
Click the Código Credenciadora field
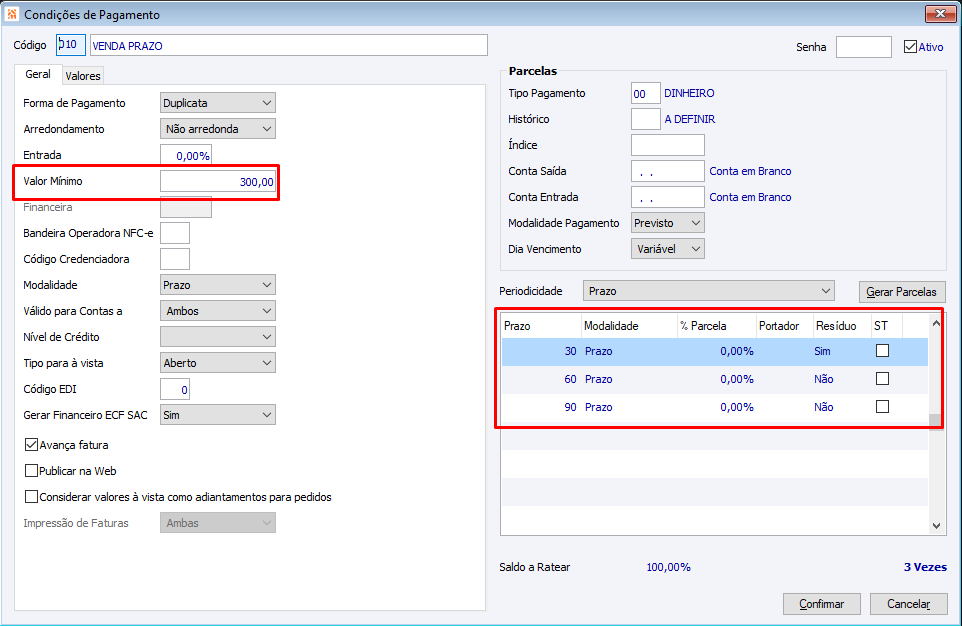click(175, 259)
